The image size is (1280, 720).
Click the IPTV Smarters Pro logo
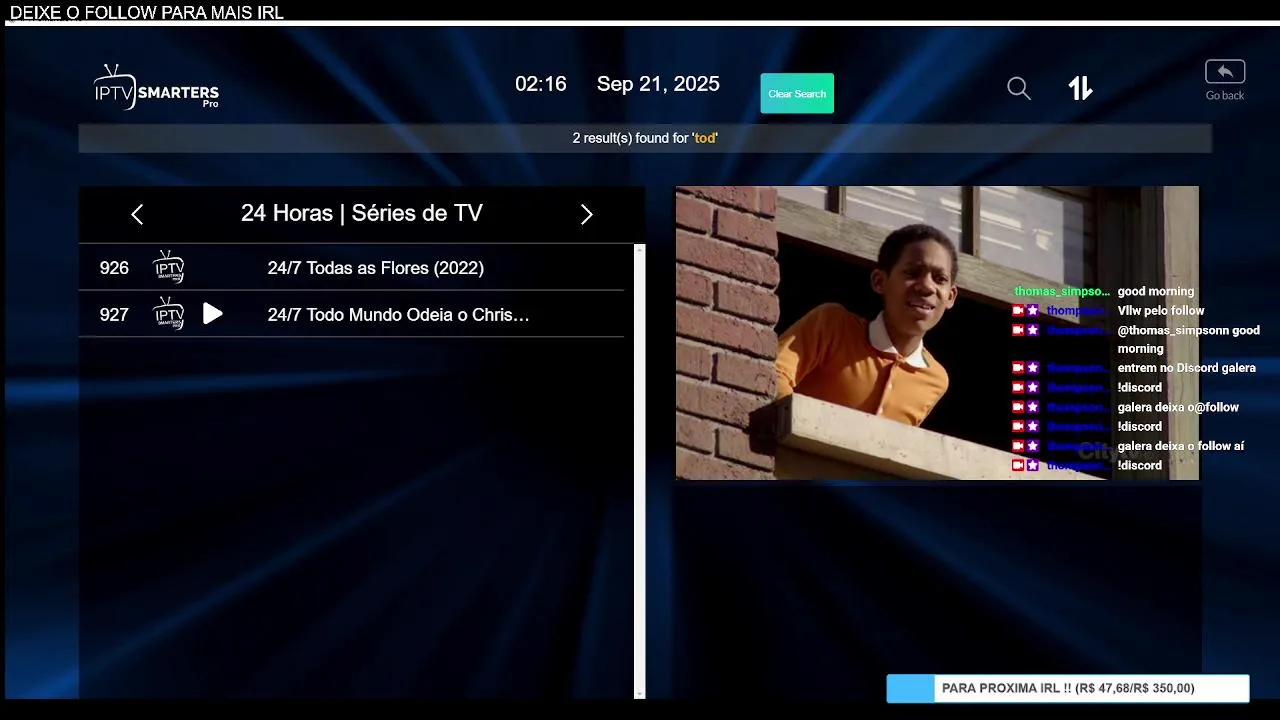(x=156, y=88)
